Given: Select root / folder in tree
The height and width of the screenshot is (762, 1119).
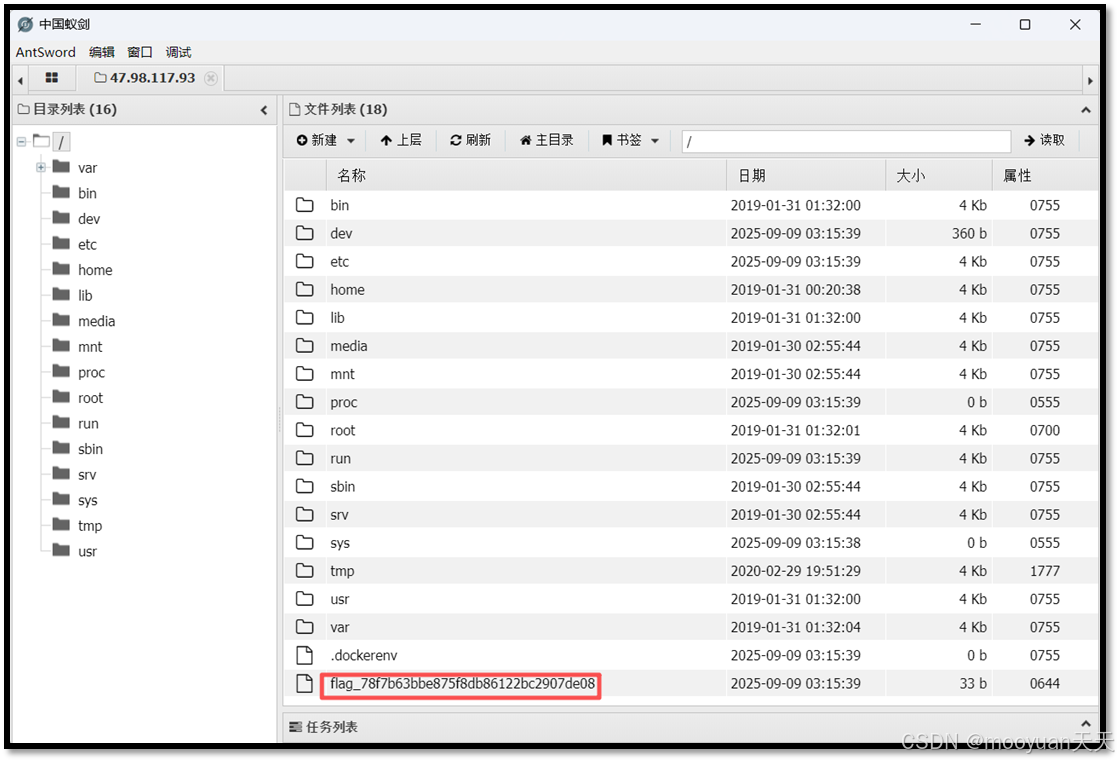Looking at the screenshot, I should (61, 141).
